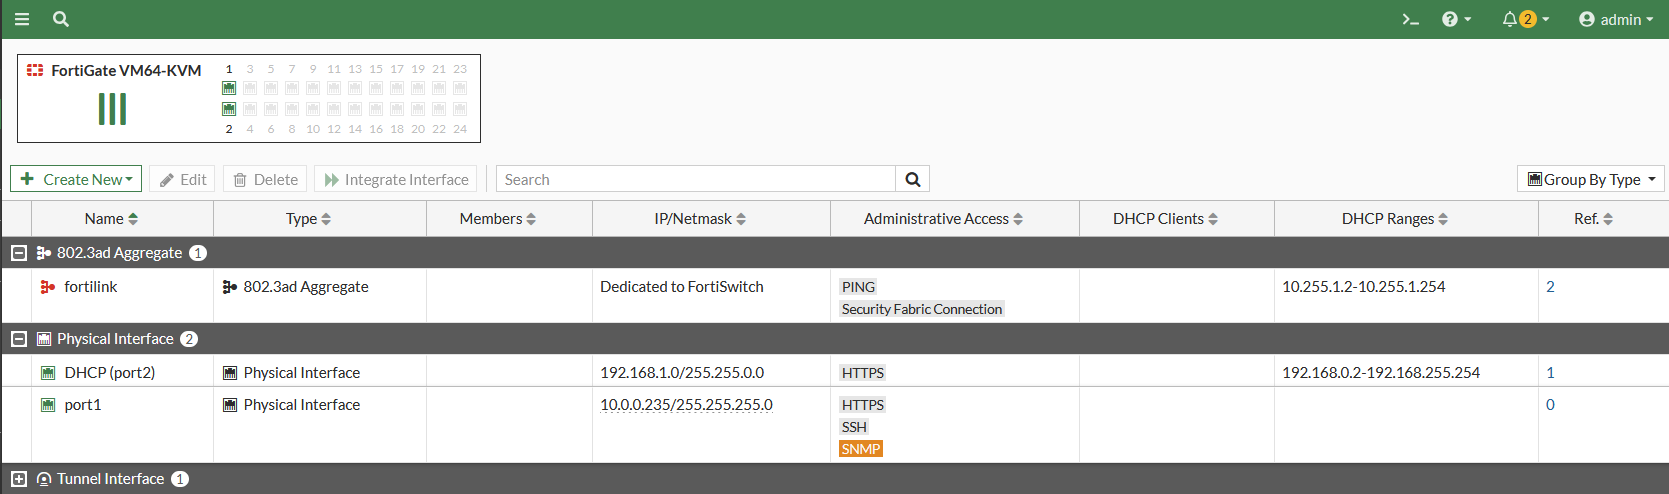Image resolution: width=1669 pixels, height=494 pixels.
Task: Click DHCP range 10.255.1.2-10.255.1.254
Action: point(1364,287)
